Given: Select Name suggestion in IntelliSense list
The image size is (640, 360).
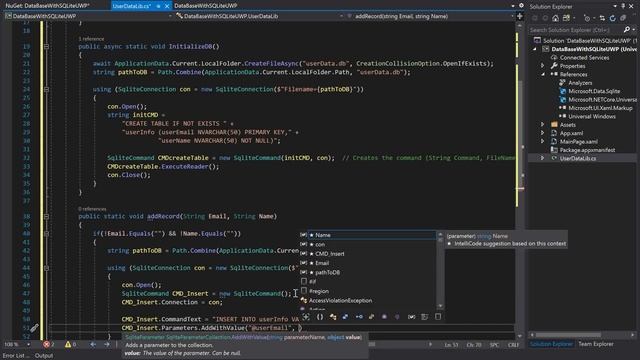Looking at the screenshot, I should [368, 235].
